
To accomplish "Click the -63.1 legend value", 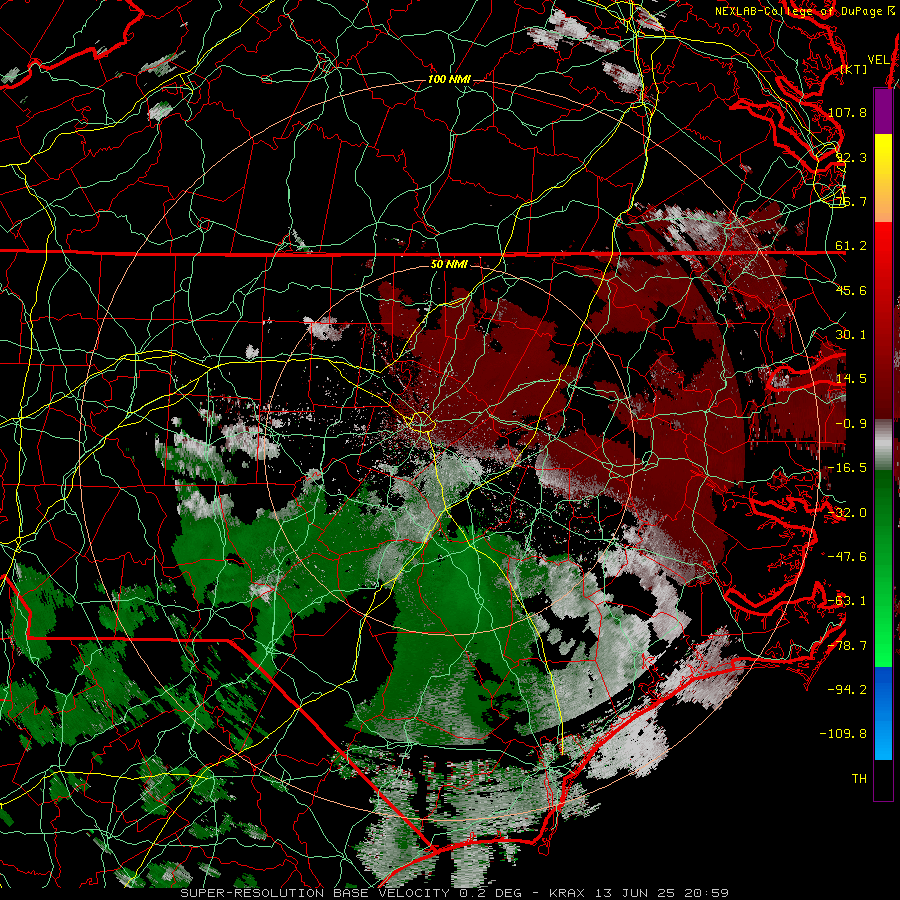I will [847, 601].
